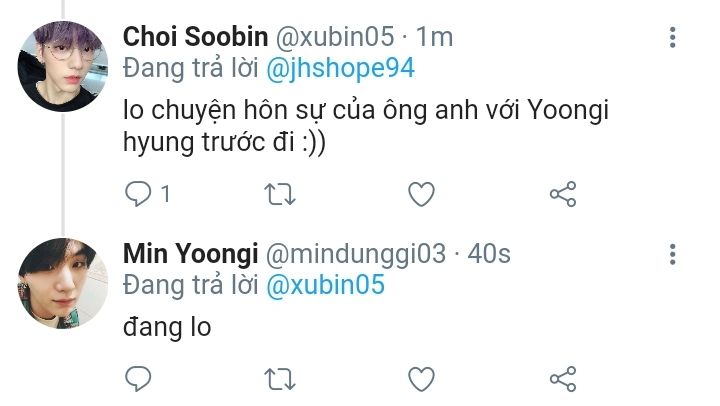The image size is (720, 406).
Task: Open Min Yoongi's profile picture
Action: tap(62, 283)
